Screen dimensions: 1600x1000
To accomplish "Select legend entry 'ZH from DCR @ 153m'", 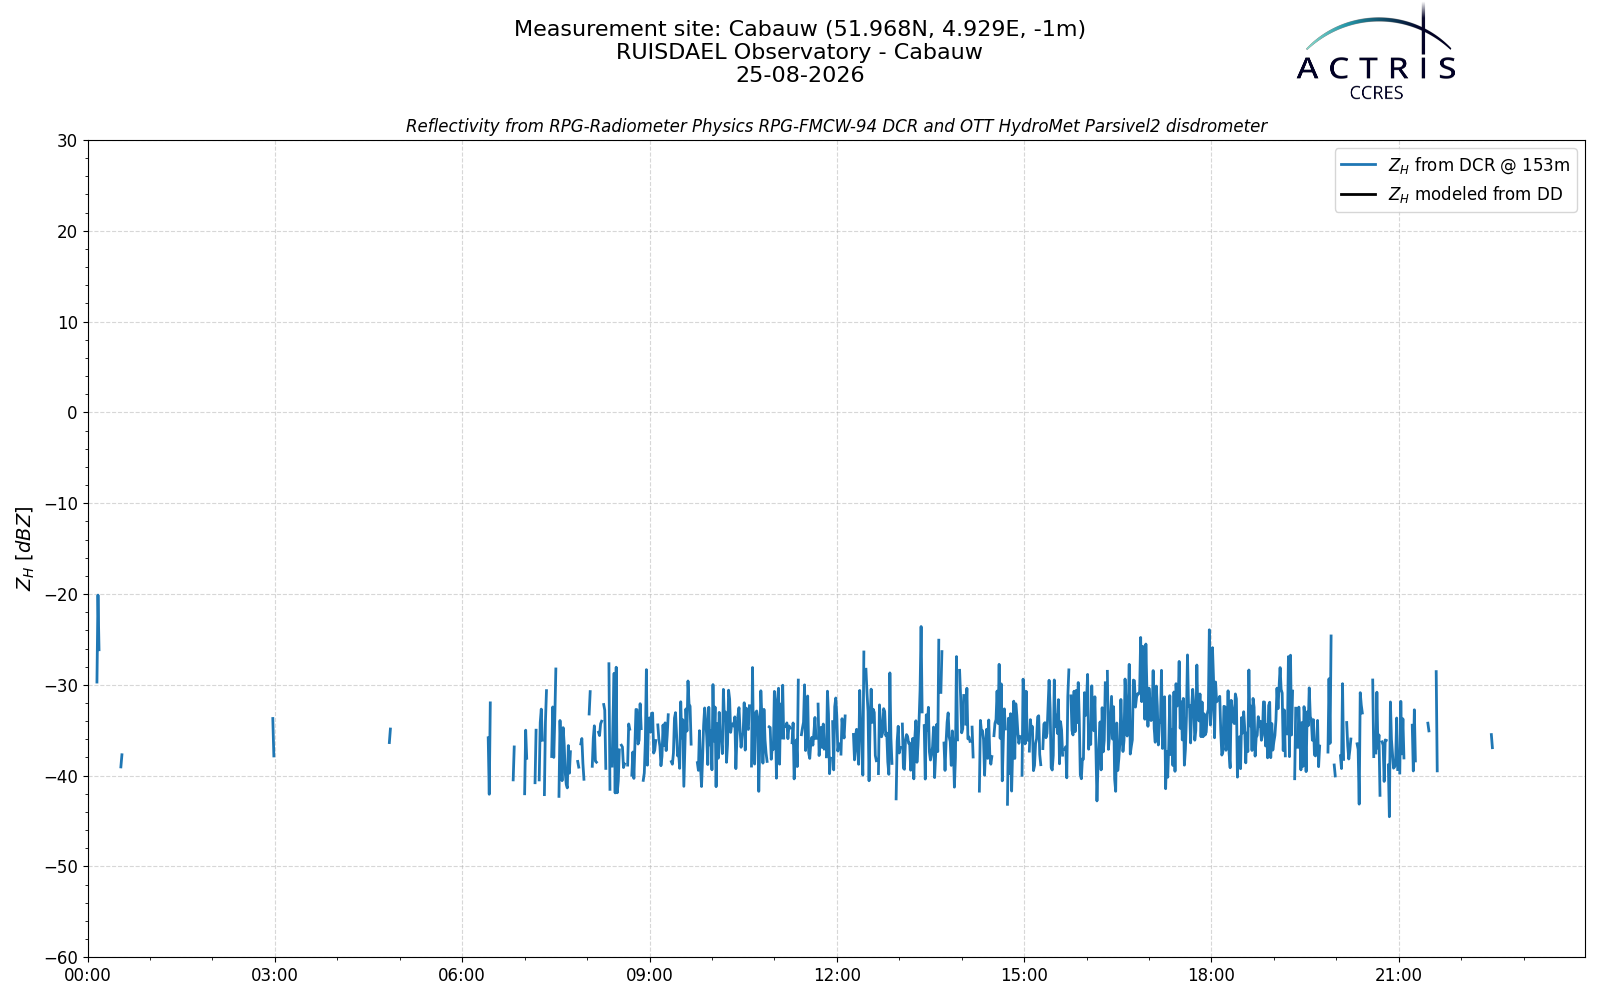I will (x=1479, y=165).
